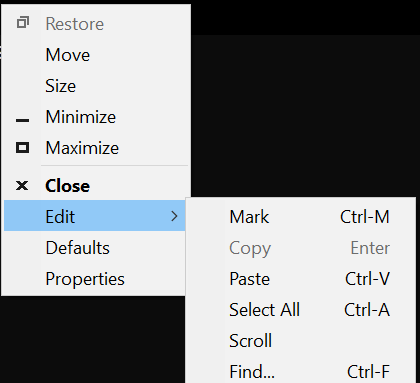420x383 pixels.
Task: Choose Size from the window menu
Action: pos(96,86)
